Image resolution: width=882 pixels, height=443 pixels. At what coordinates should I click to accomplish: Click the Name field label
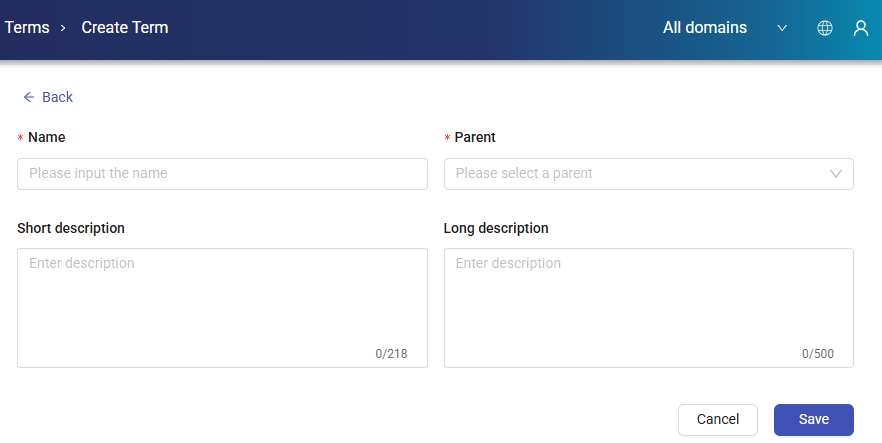47,137
